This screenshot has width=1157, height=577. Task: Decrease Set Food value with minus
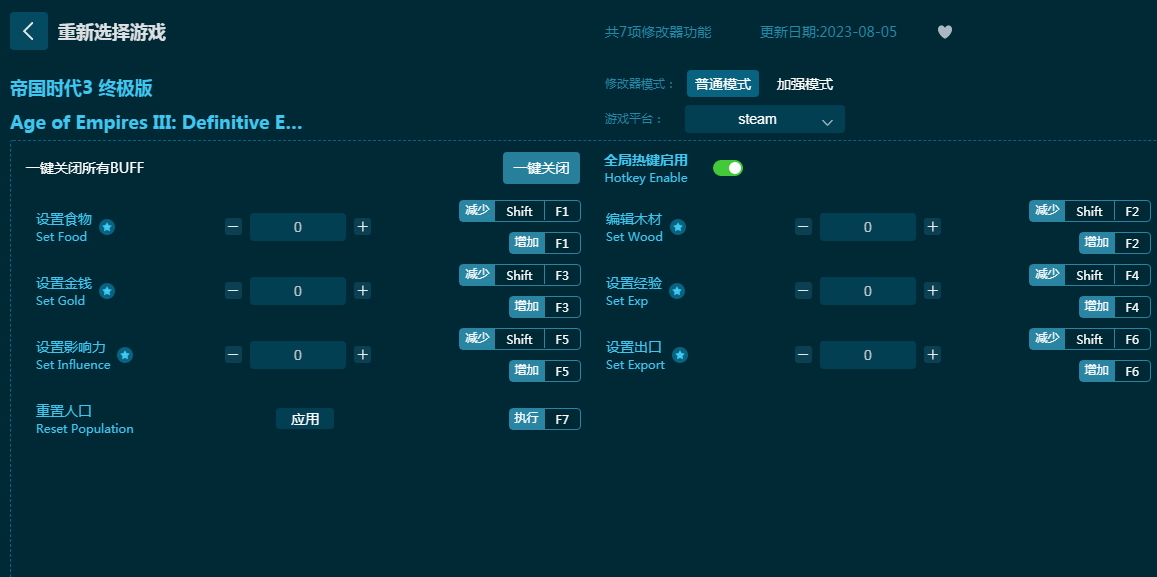coord(233,227)
